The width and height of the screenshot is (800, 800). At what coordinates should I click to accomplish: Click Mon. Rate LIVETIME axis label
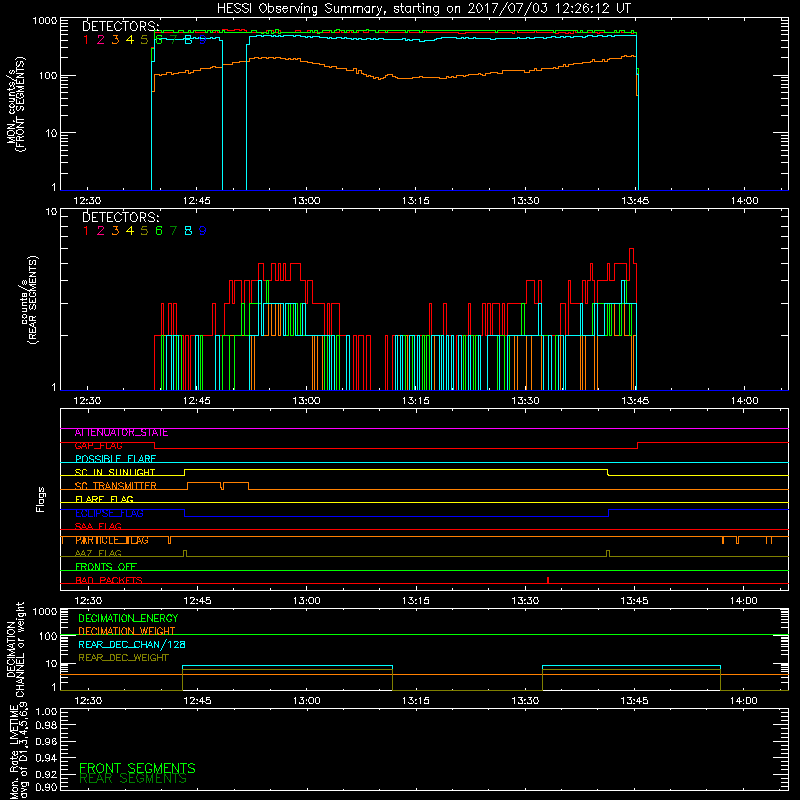point(18,751)
